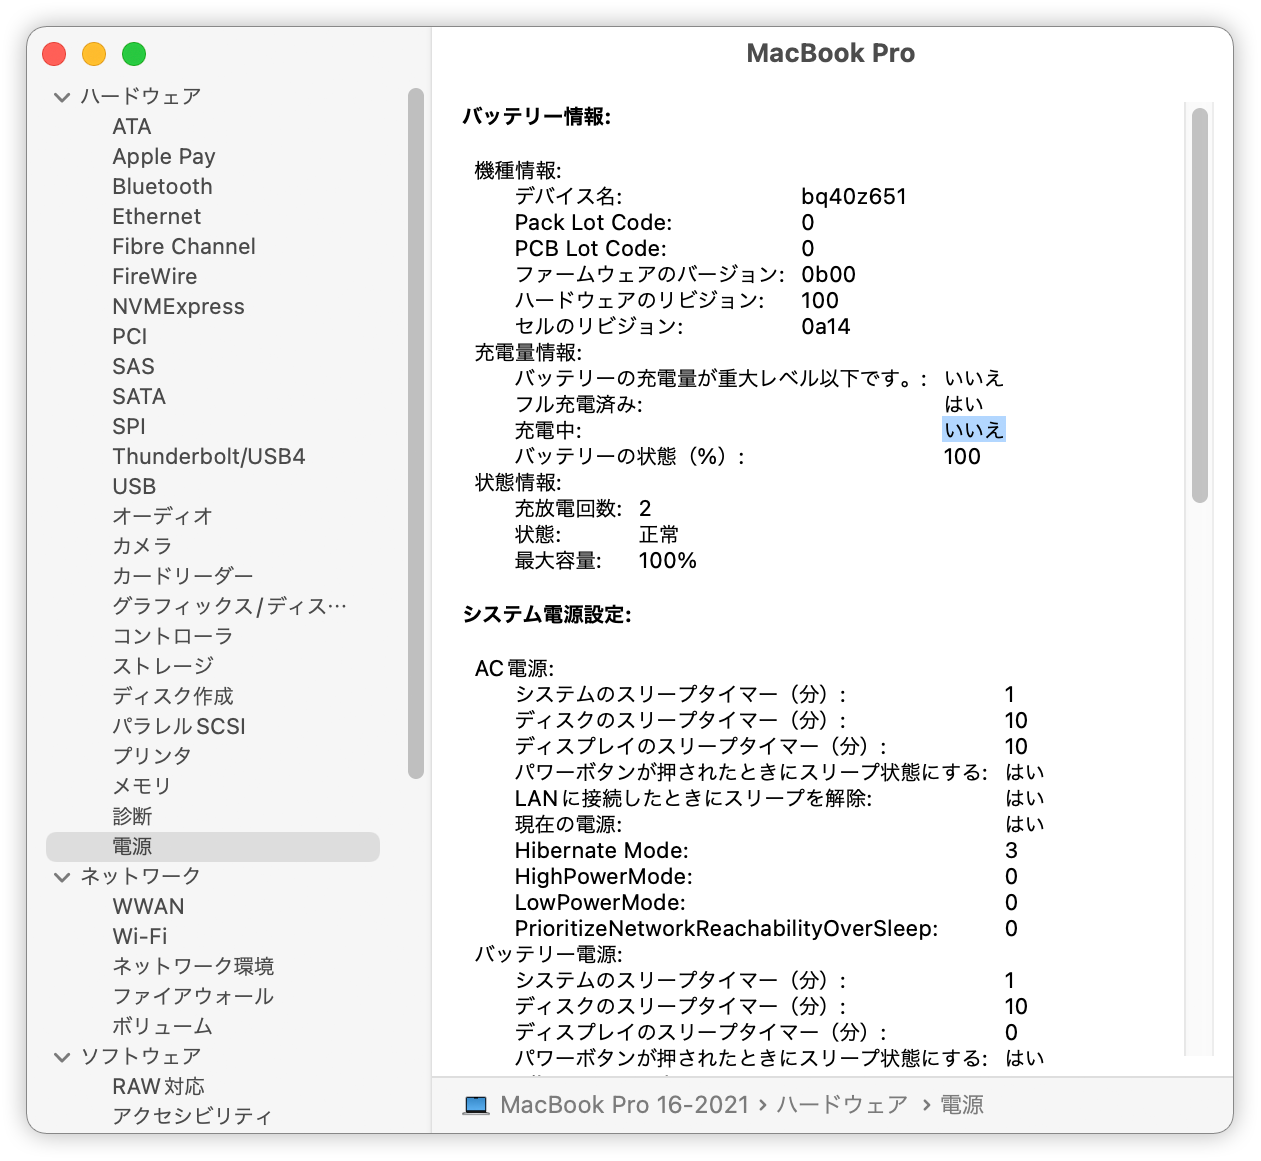Select SAS in sidebar
The height and width of the screenshot is (1161, 1261).
click(x=133, y=367)
